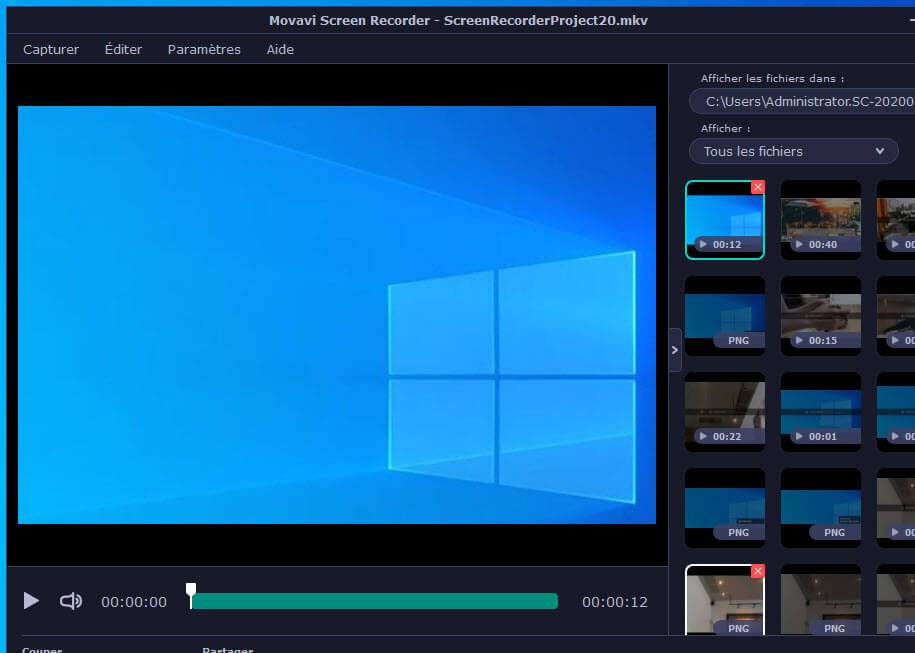Click the total duration 00:00:12
915x653 pixels.
tap(614, 602)
